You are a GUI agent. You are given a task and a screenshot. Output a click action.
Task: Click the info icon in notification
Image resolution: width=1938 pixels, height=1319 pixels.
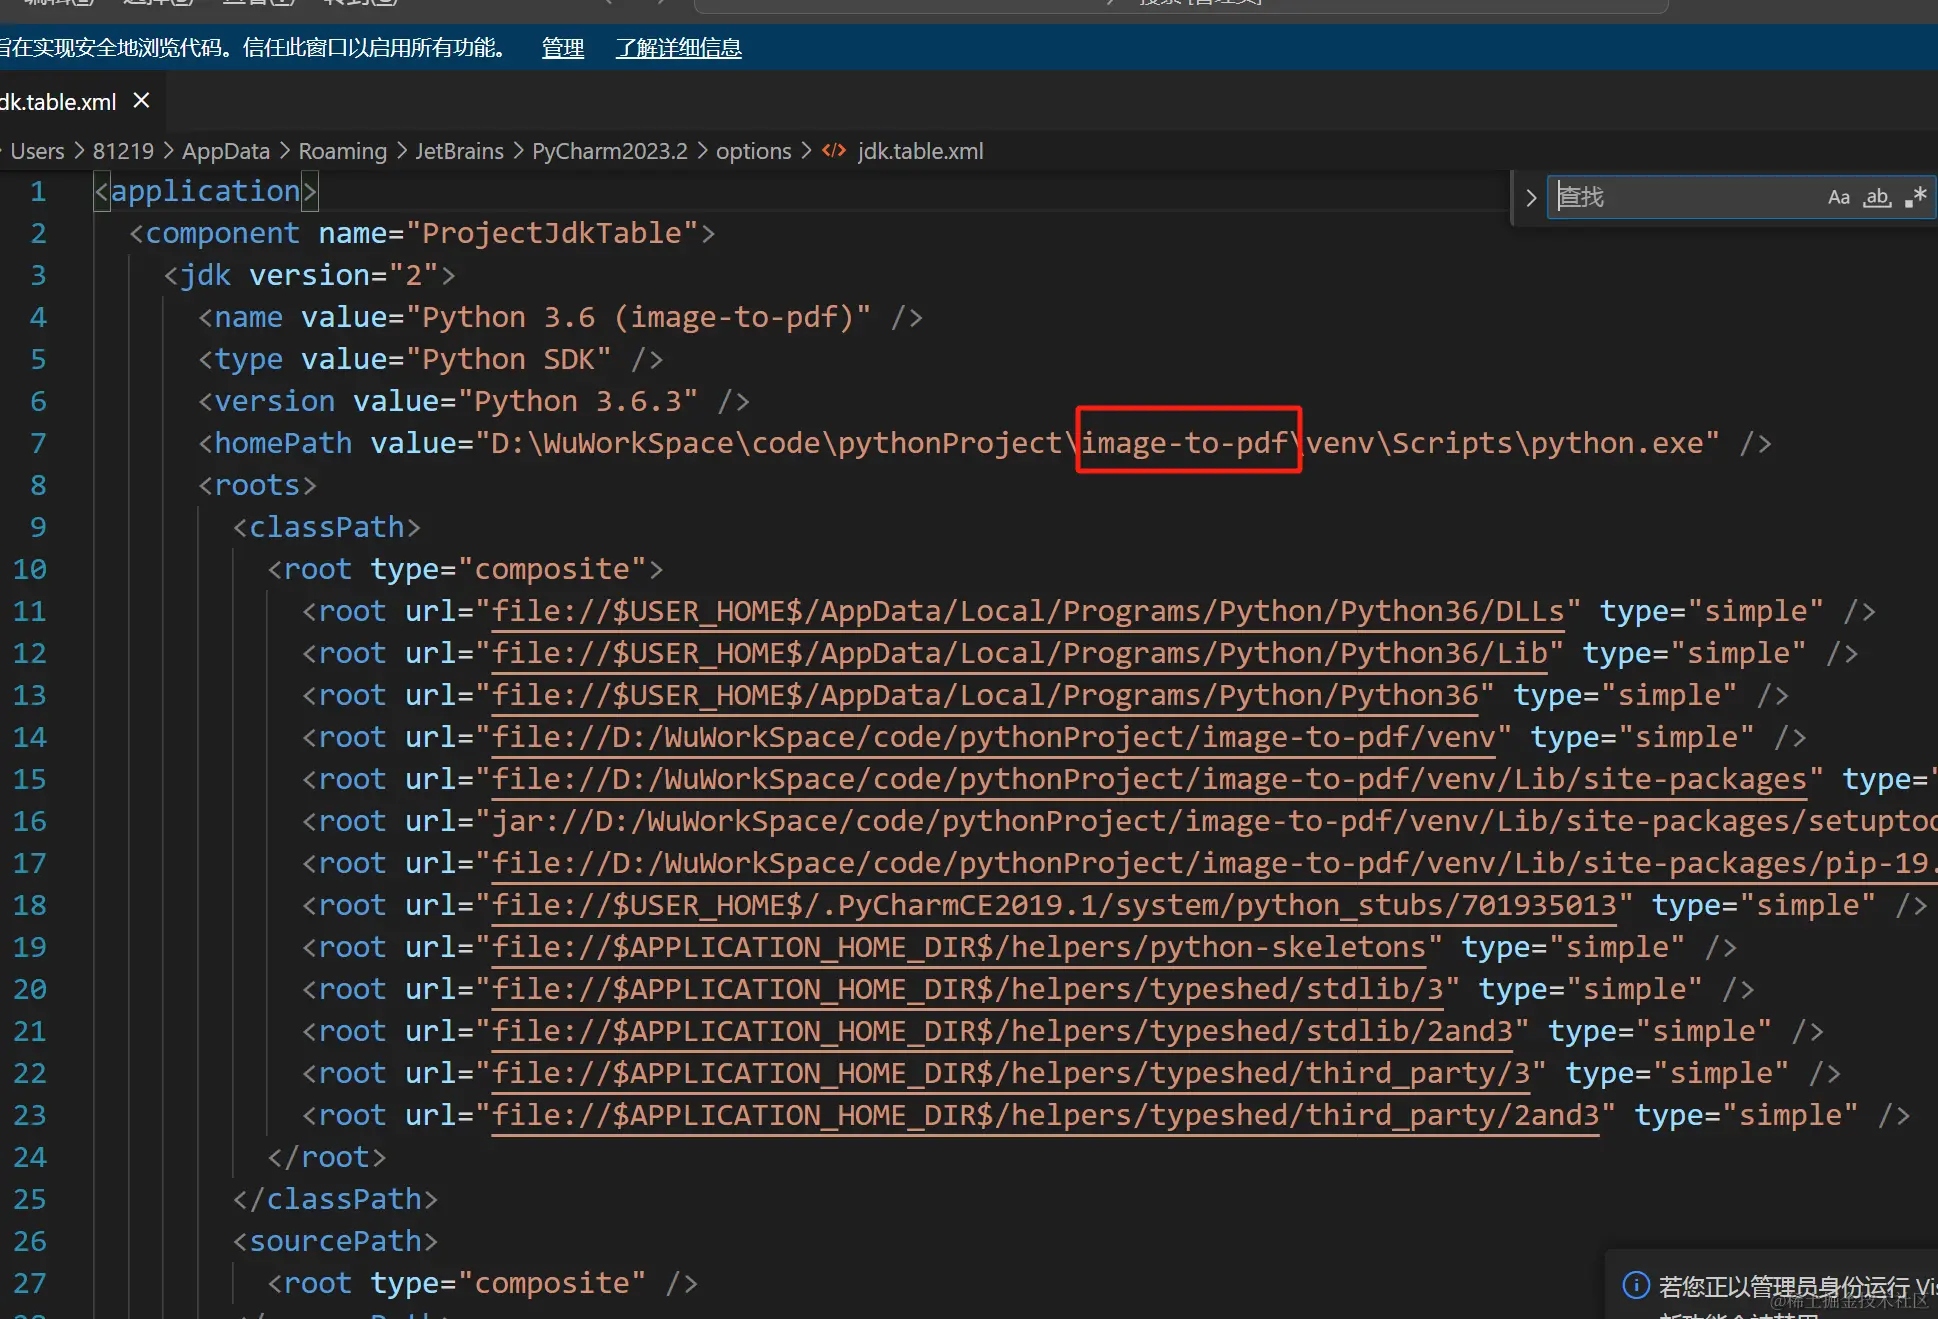click(x=1635, y=1285)
